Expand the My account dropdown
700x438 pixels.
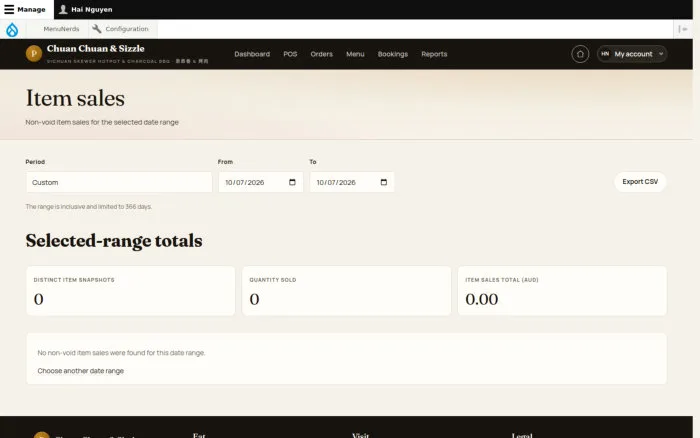[x=632, y=54]
